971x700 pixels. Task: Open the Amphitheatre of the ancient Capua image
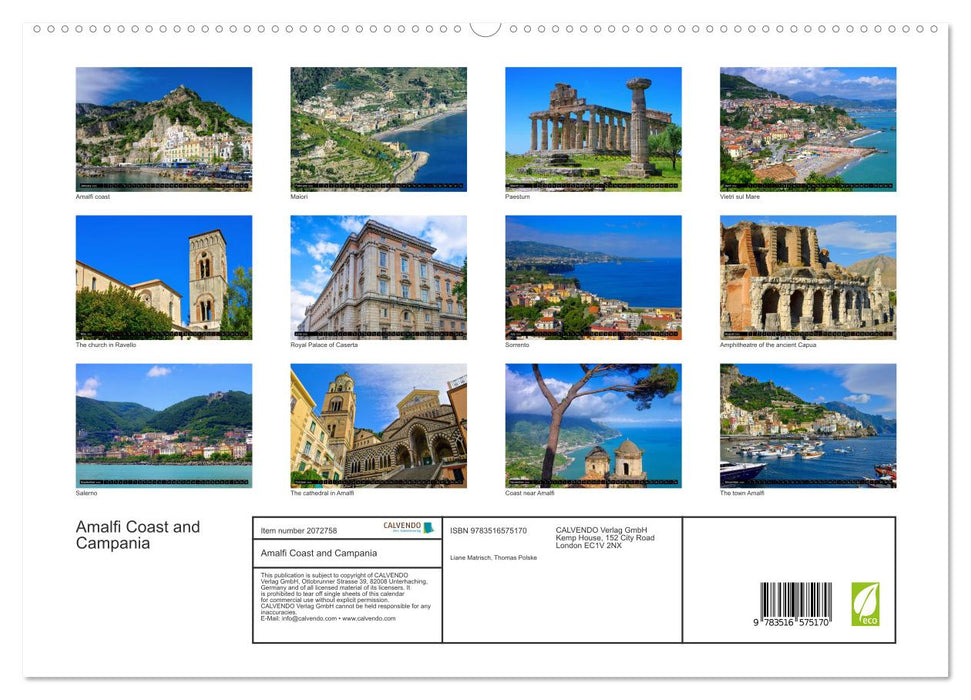pyautogui.click(x=808, y=277)
